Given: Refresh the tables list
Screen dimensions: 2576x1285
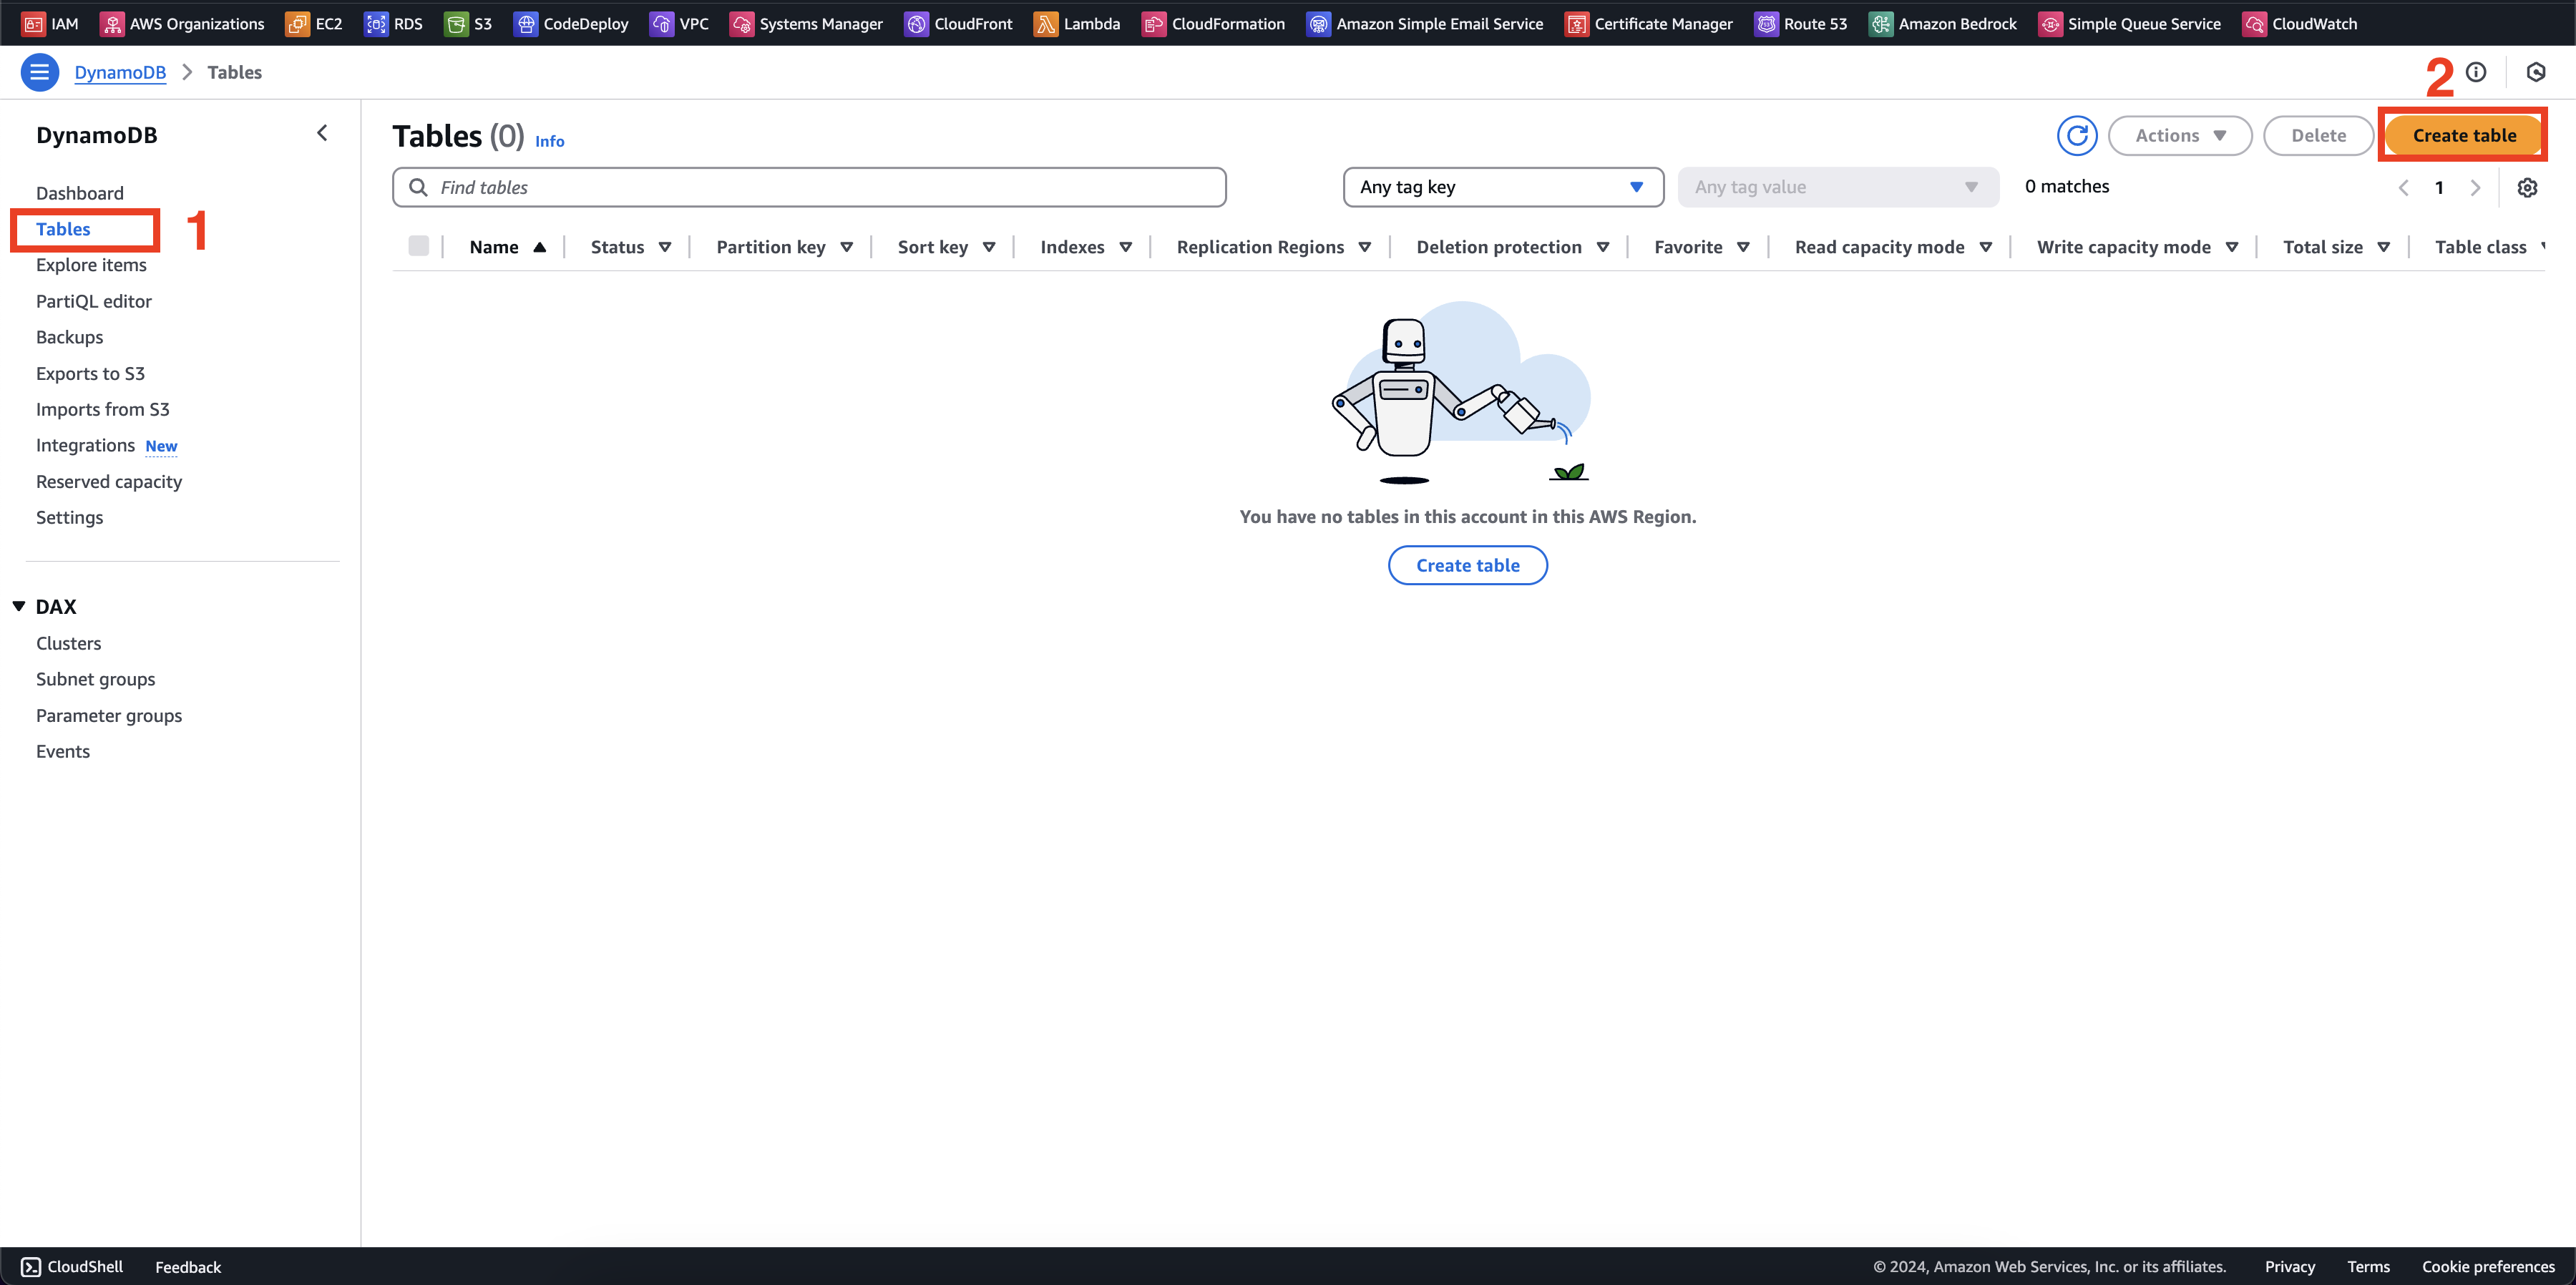Looking at the screenshot, I should tap(2077, 135).
